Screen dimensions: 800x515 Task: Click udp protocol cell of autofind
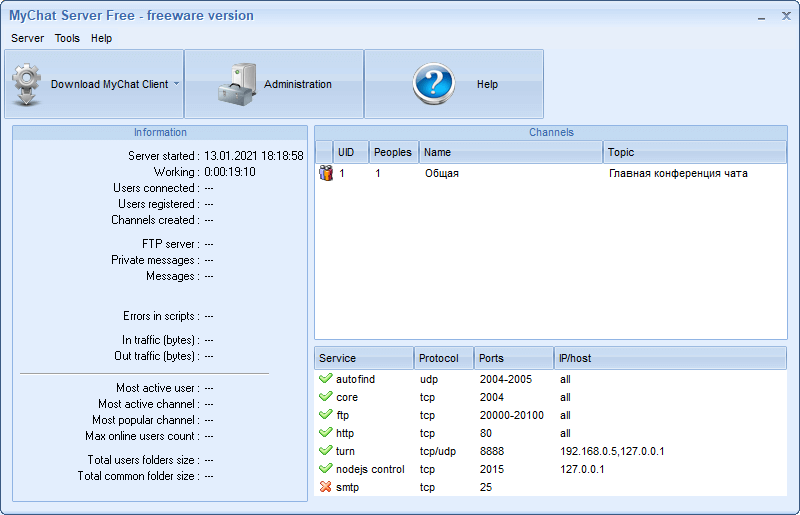click(x=429, y=379)
